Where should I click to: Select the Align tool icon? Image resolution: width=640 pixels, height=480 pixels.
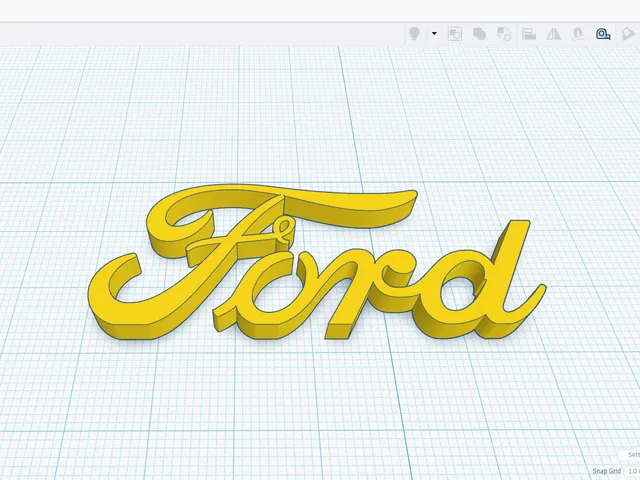tap(529, 34)
